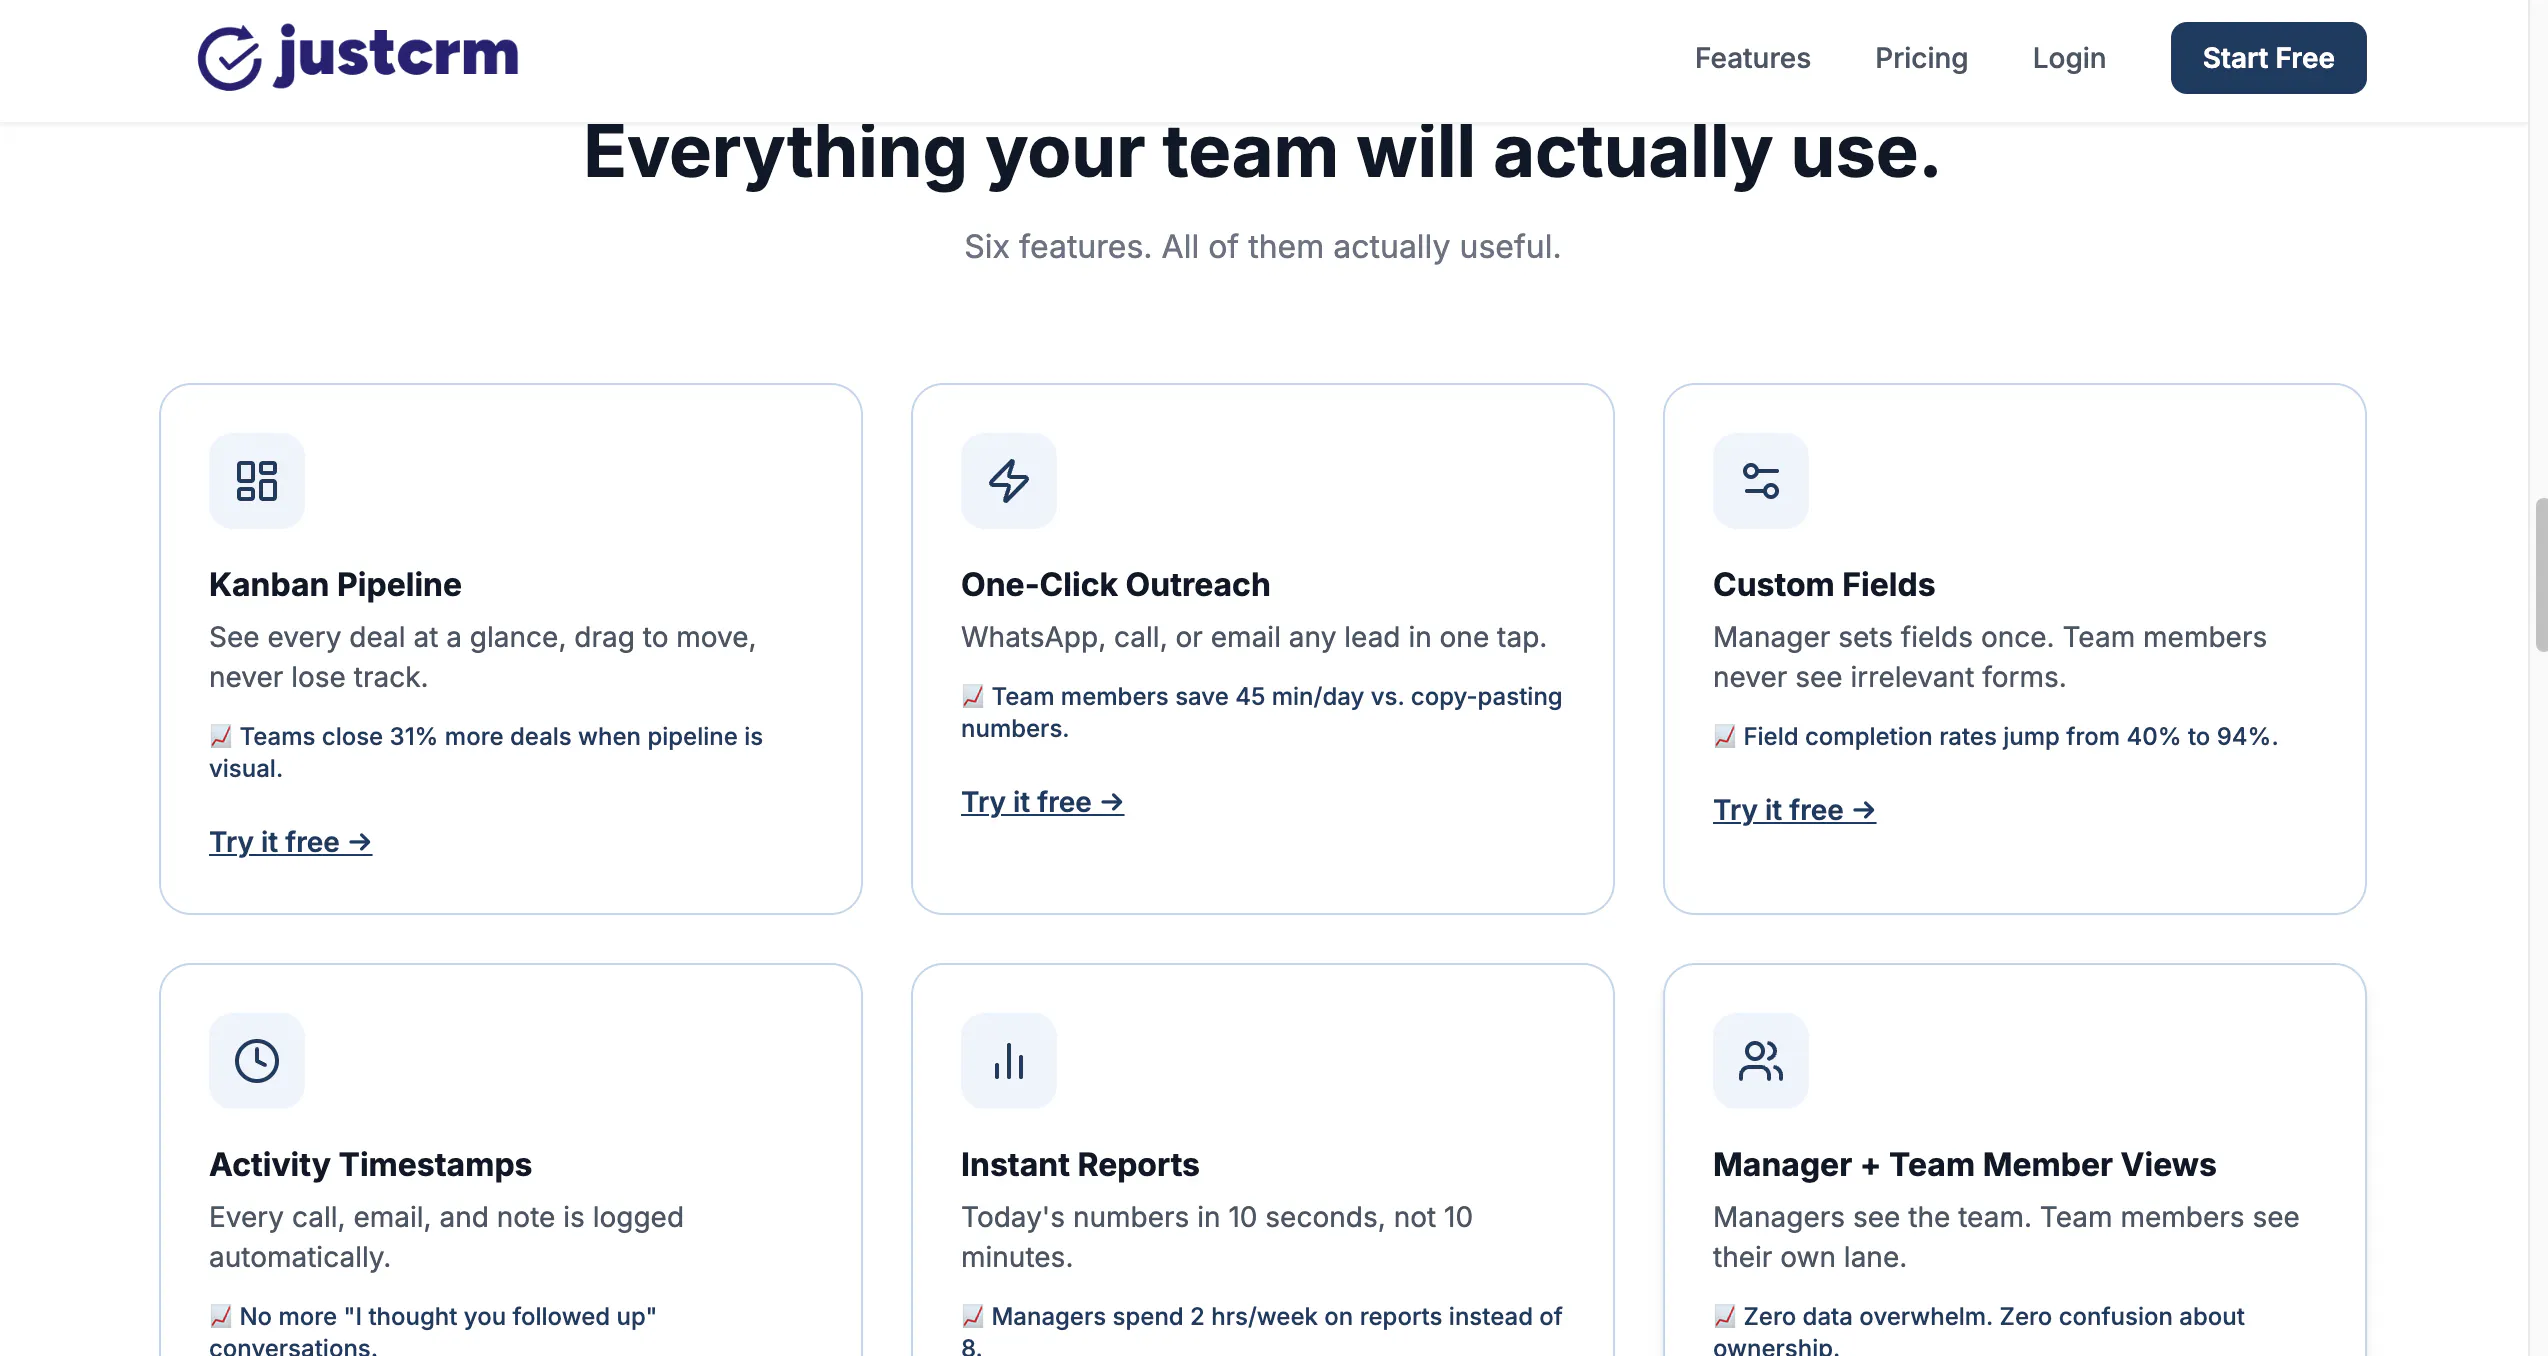Click 'WhatsApp, call, or email any lead' text

click(x=1254, y=637)
